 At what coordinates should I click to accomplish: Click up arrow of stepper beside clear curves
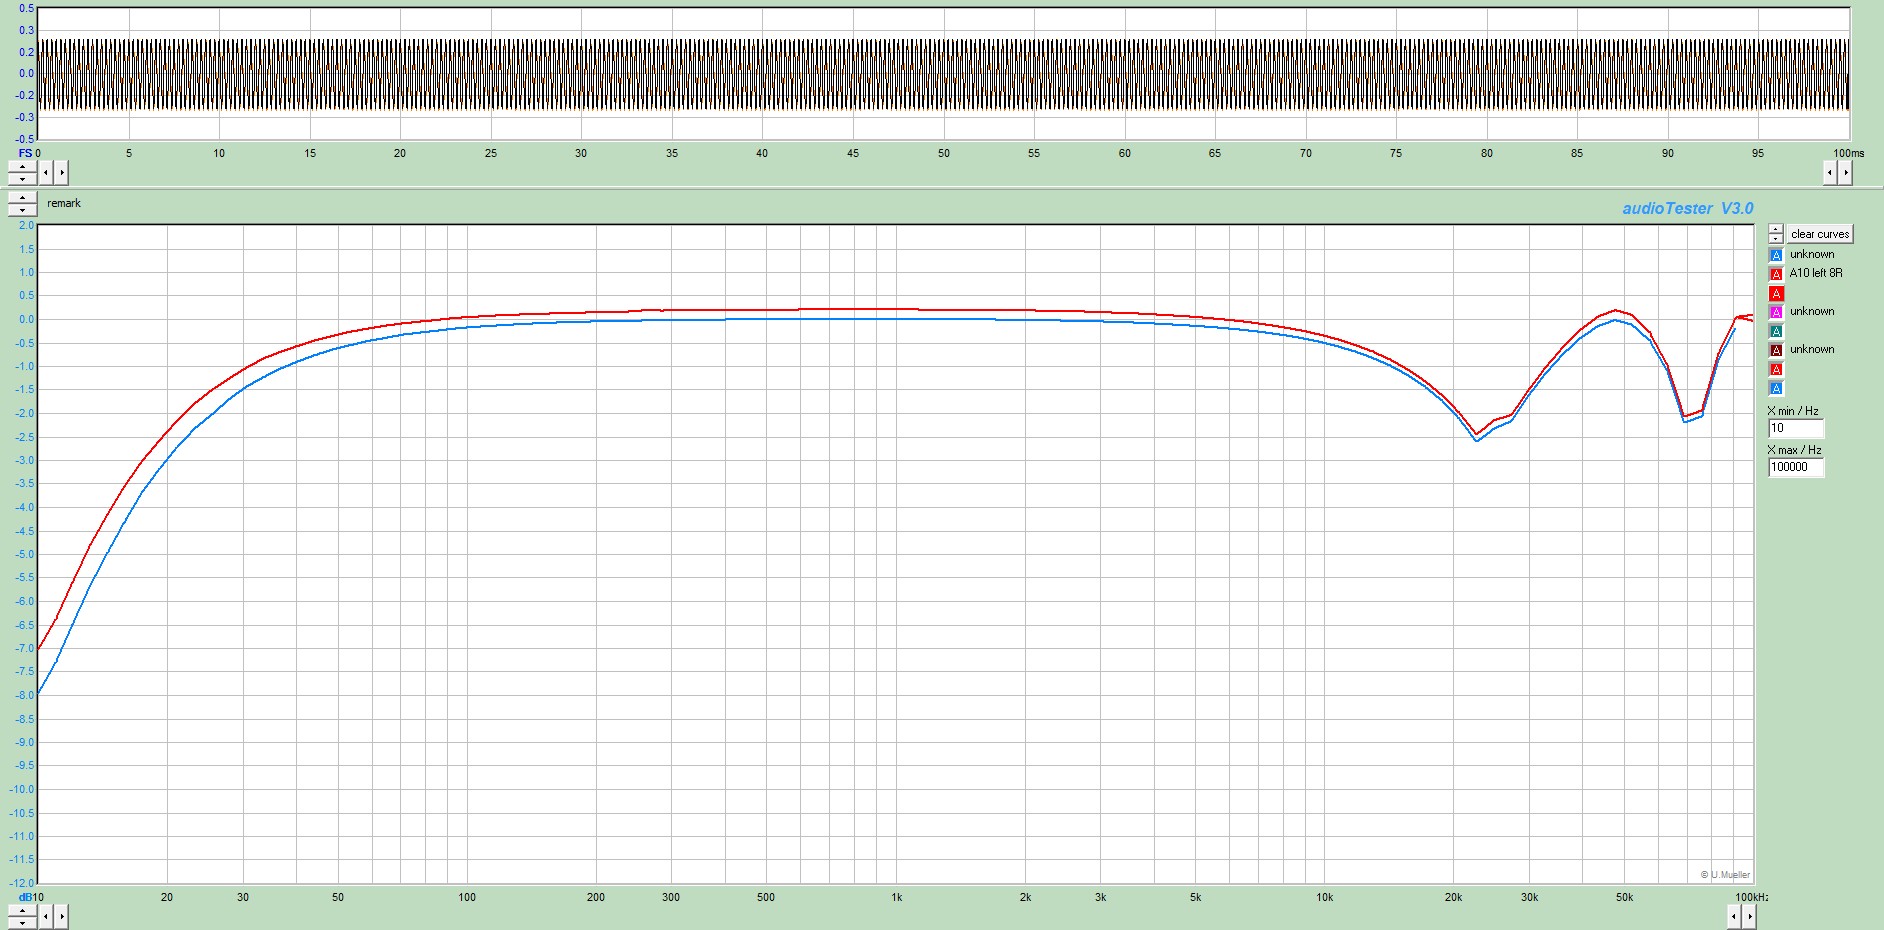click(x=1775, y=229)
